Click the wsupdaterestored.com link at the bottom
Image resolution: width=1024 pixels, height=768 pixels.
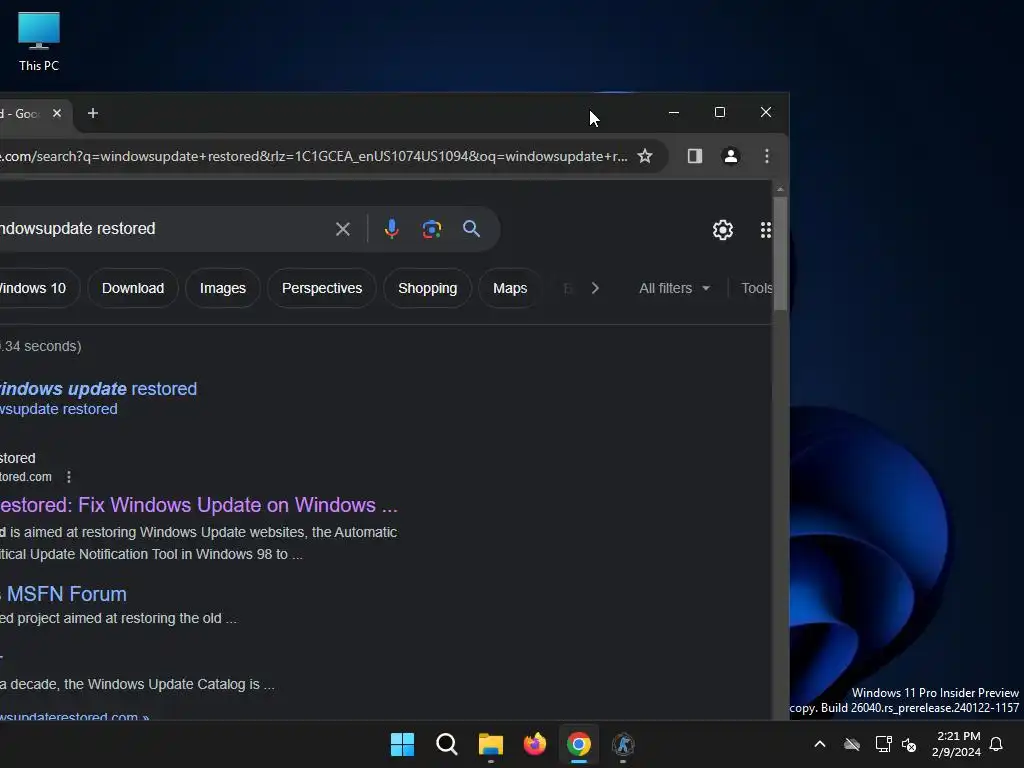tap(74, 716)
